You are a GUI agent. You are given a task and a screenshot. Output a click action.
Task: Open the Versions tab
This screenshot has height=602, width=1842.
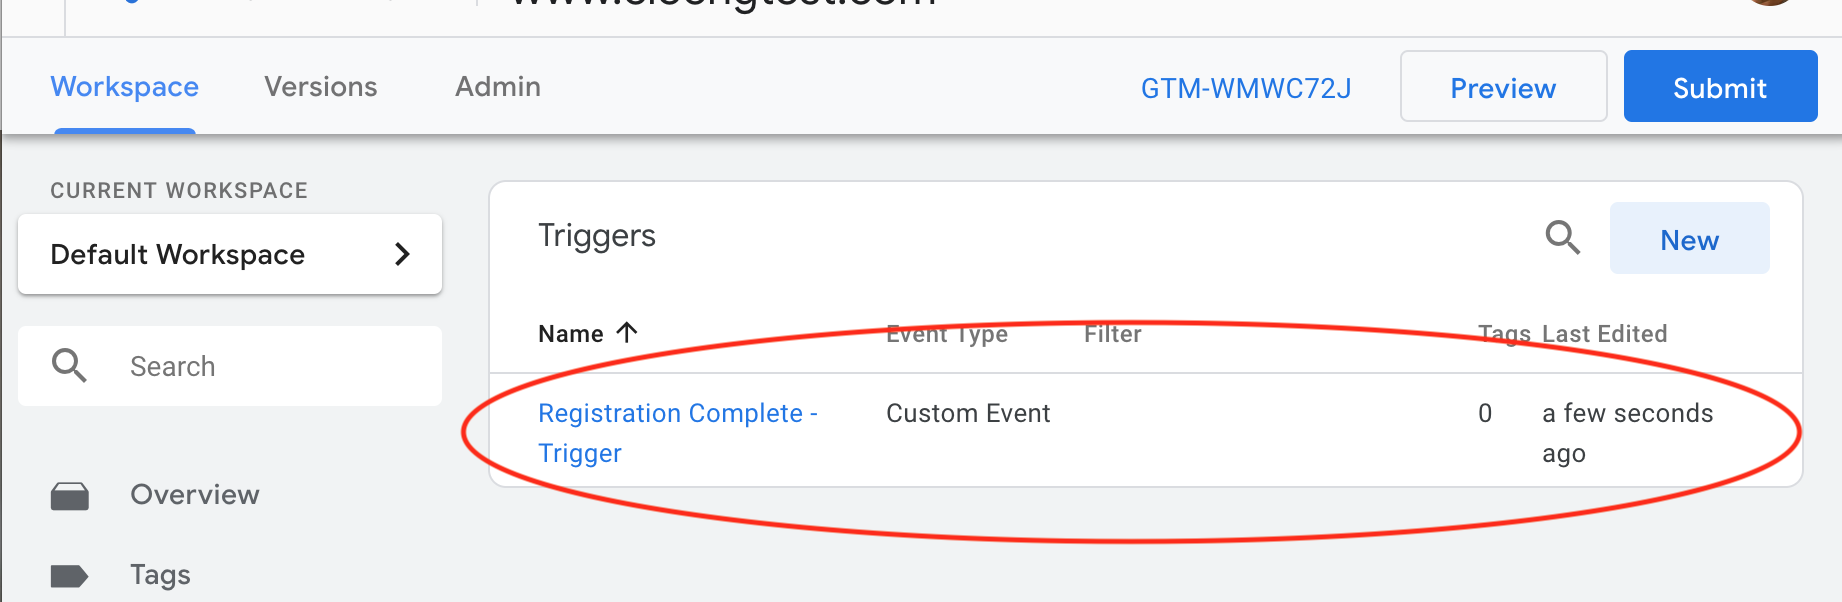point(321,87)
